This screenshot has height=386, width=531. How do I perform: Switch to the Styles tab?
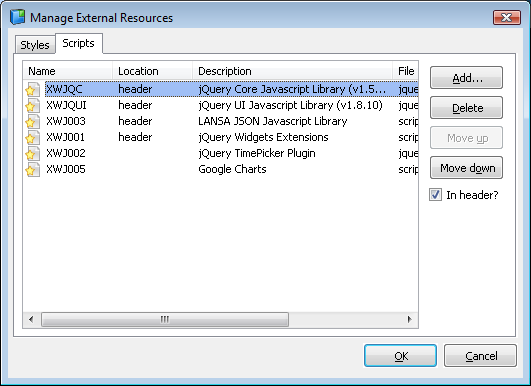click(x=35, y=45)
